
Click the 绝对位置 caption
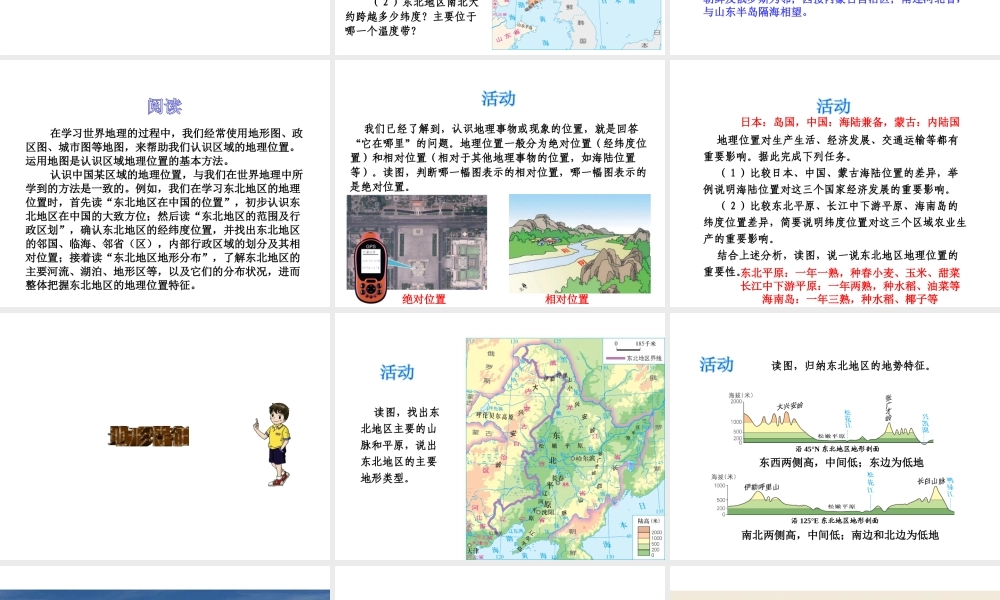click(424, 299)
